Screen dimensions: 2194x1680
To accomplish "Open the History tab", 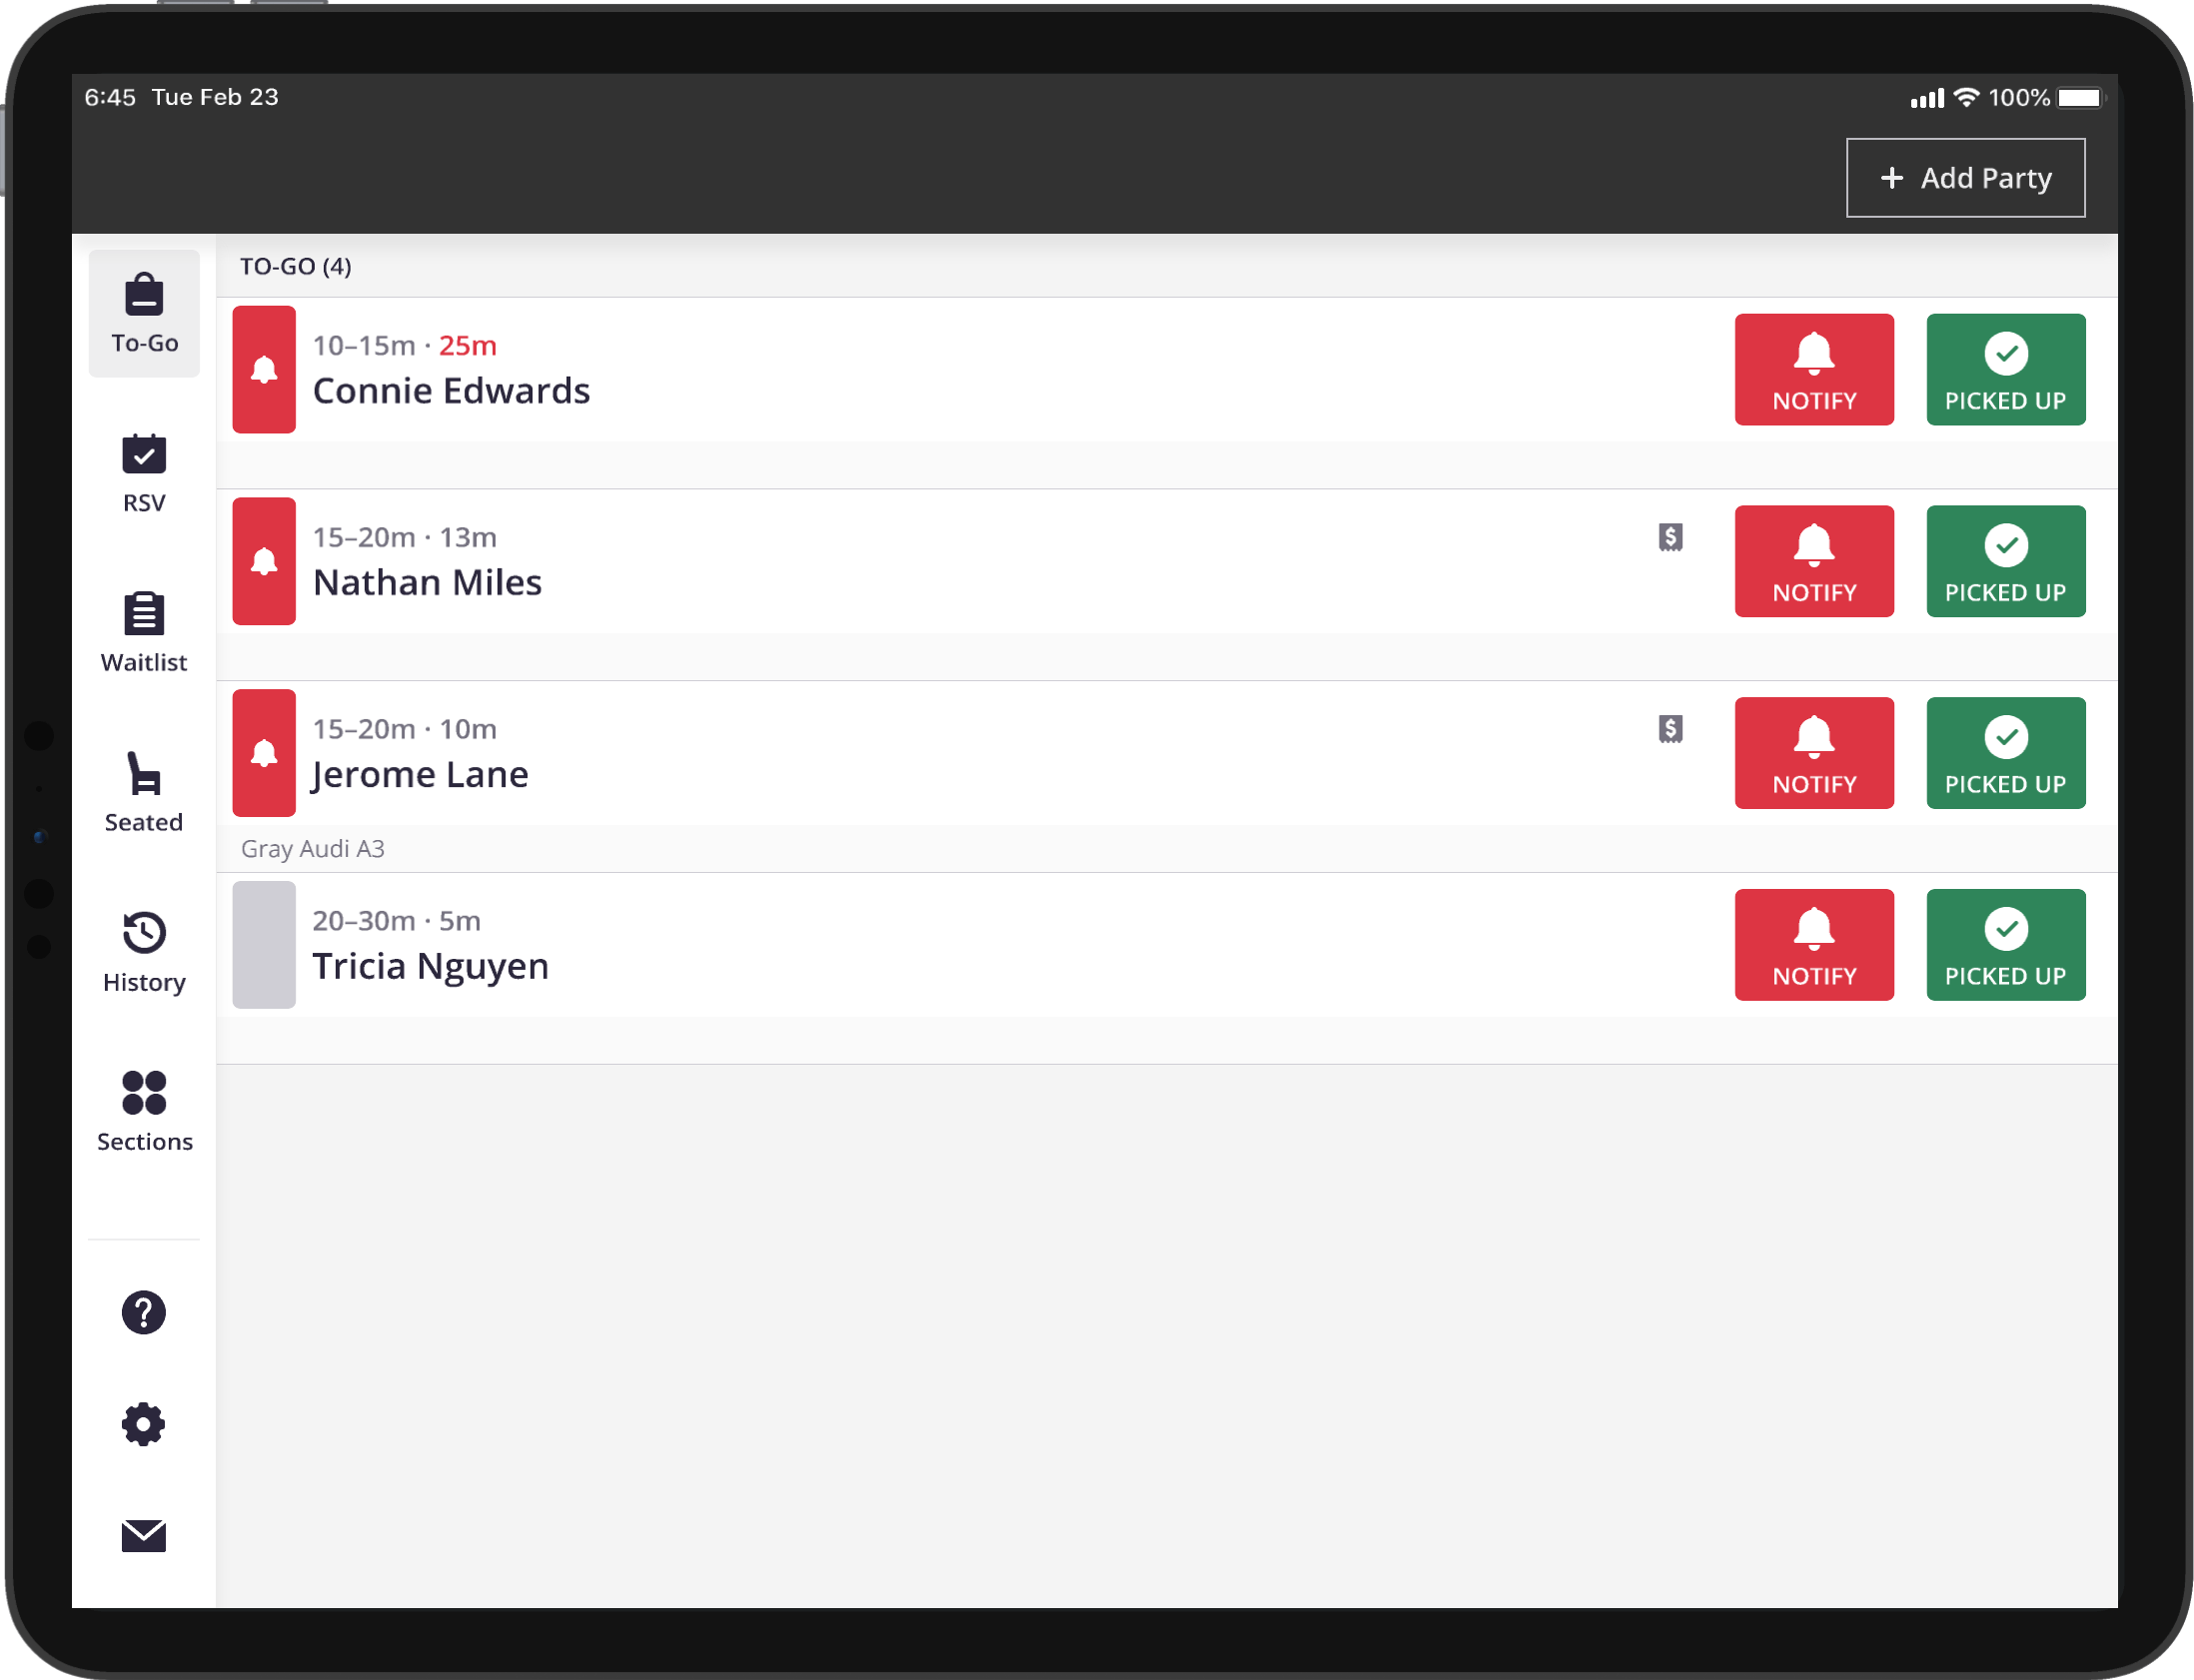I will click(x=144, y=953).
